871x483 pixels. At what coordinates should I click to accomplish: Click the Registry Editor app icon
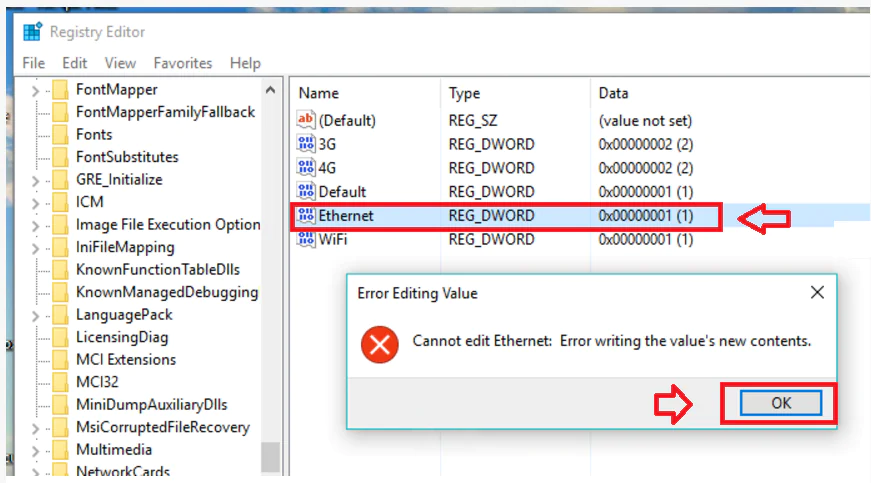tap(32, 32)
